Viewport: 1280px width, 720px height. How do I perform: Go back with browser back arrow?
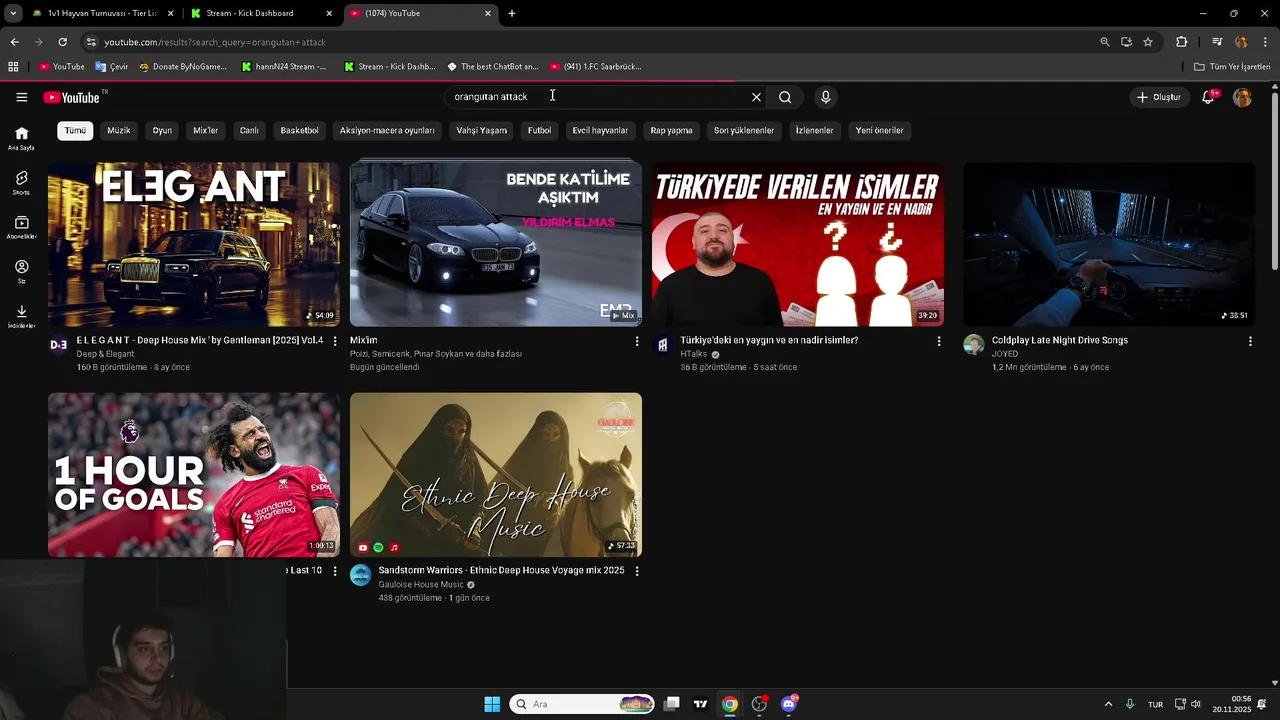pos(14,42)
